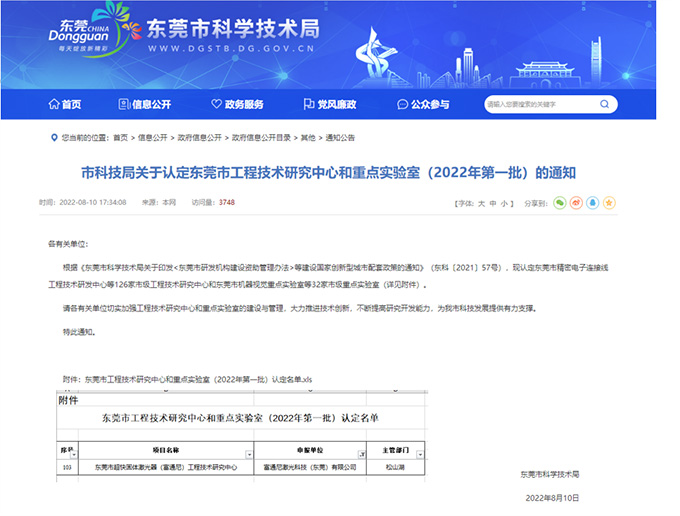This screenshot has width=680, height=516.
Task: Click breadcrumb link 首页
Action: point(121,138)
